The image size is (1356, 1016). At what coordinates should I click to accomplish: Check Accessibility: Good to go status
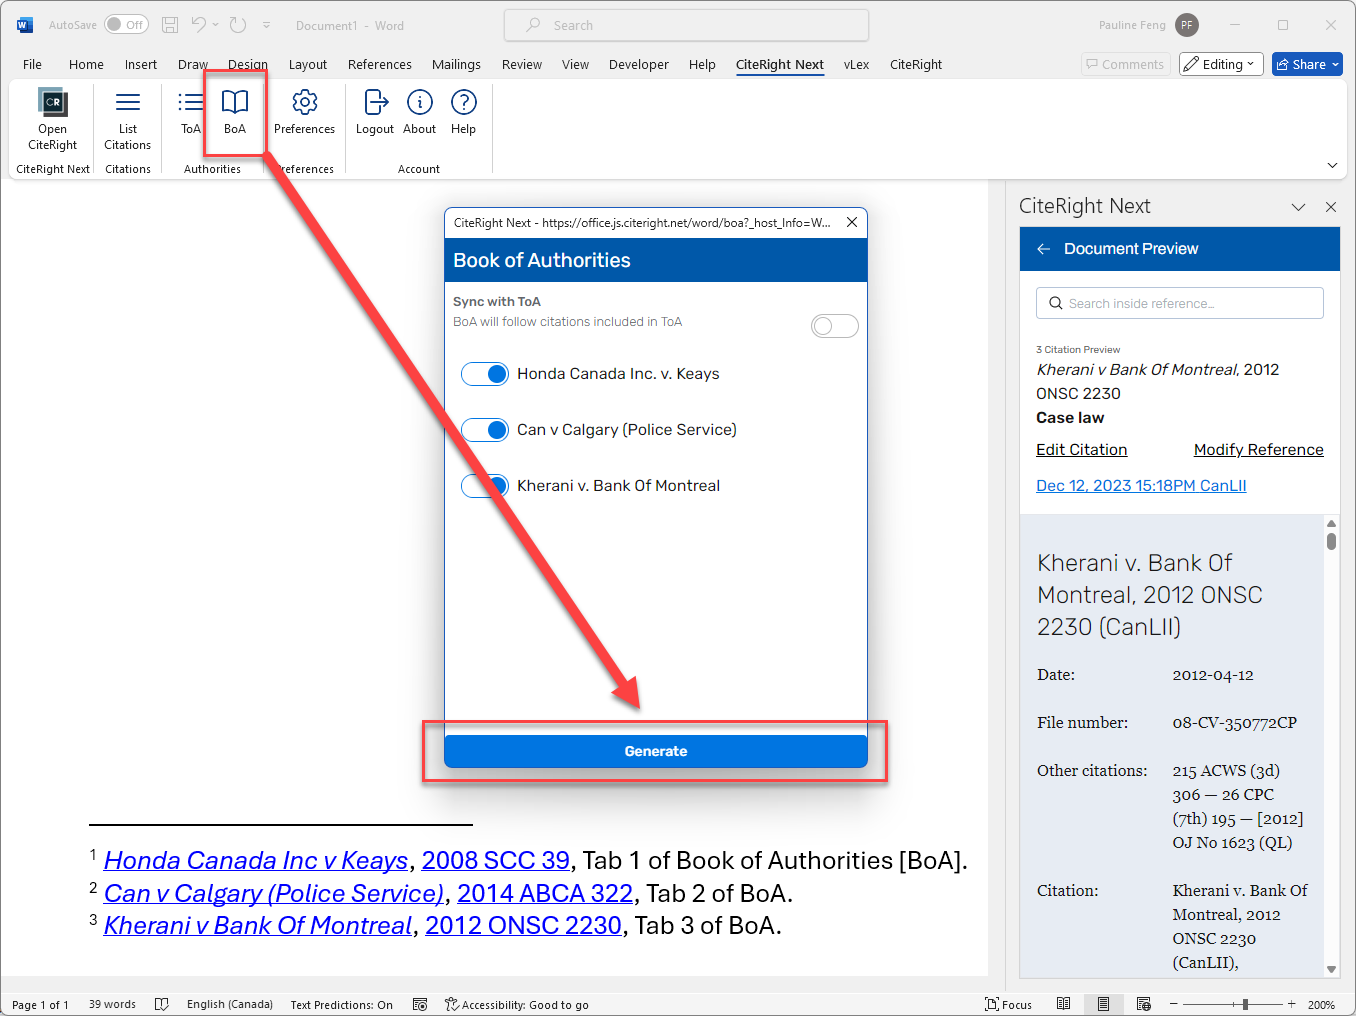516,1004
